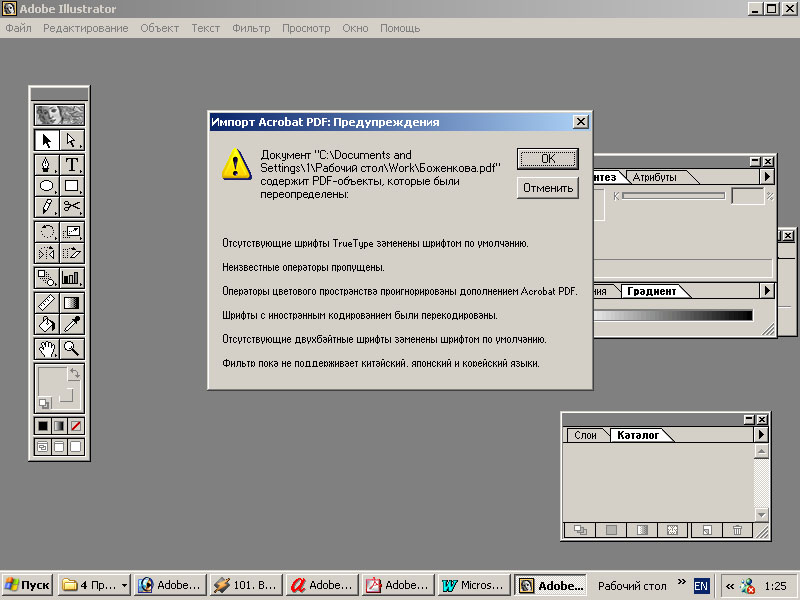Viewport: 800px width, 600px height.
Task: Select the Hand tool
Action: click(x=46, y=349)
